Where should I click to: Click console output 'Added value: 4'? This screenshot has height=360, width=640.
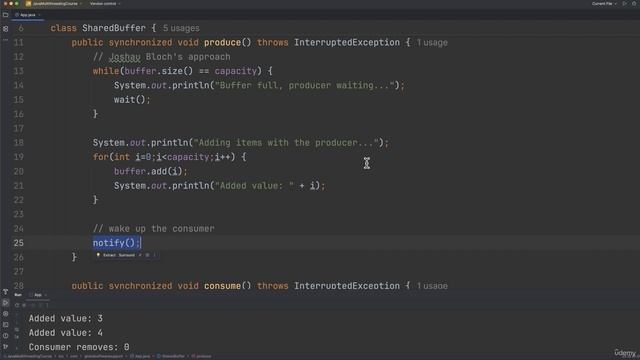(x=66, y=333)
